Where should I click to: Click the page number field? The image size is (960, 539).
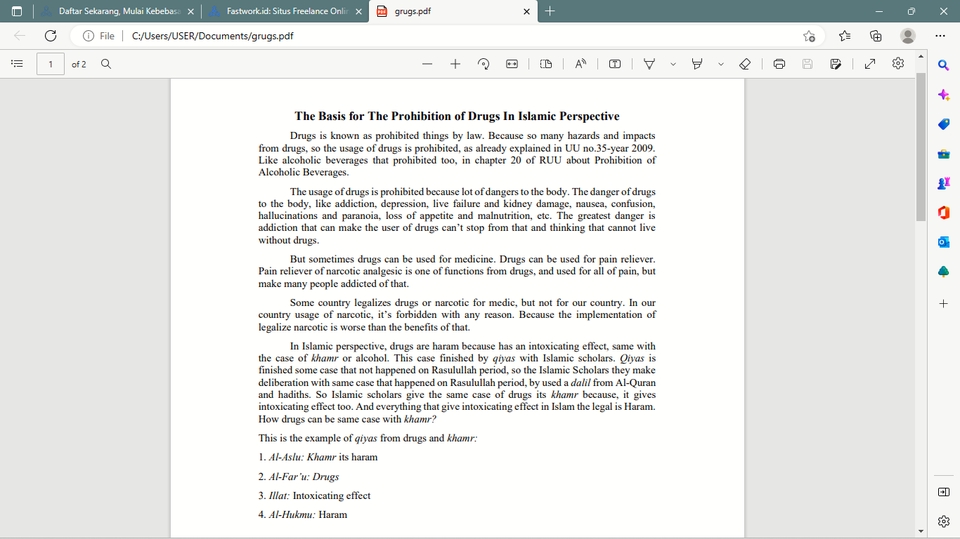(x=50, y=64)
